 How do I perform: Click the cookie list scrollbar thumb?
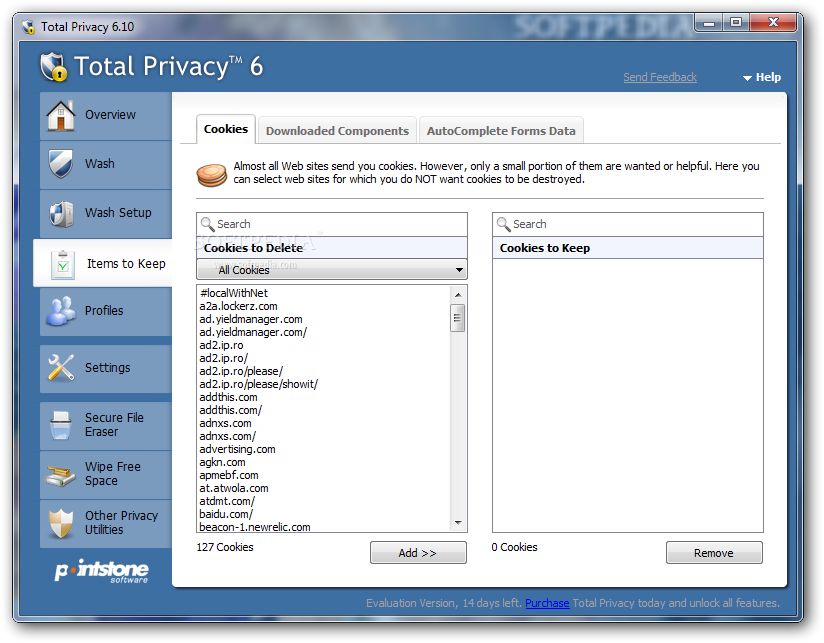(457, 318)
